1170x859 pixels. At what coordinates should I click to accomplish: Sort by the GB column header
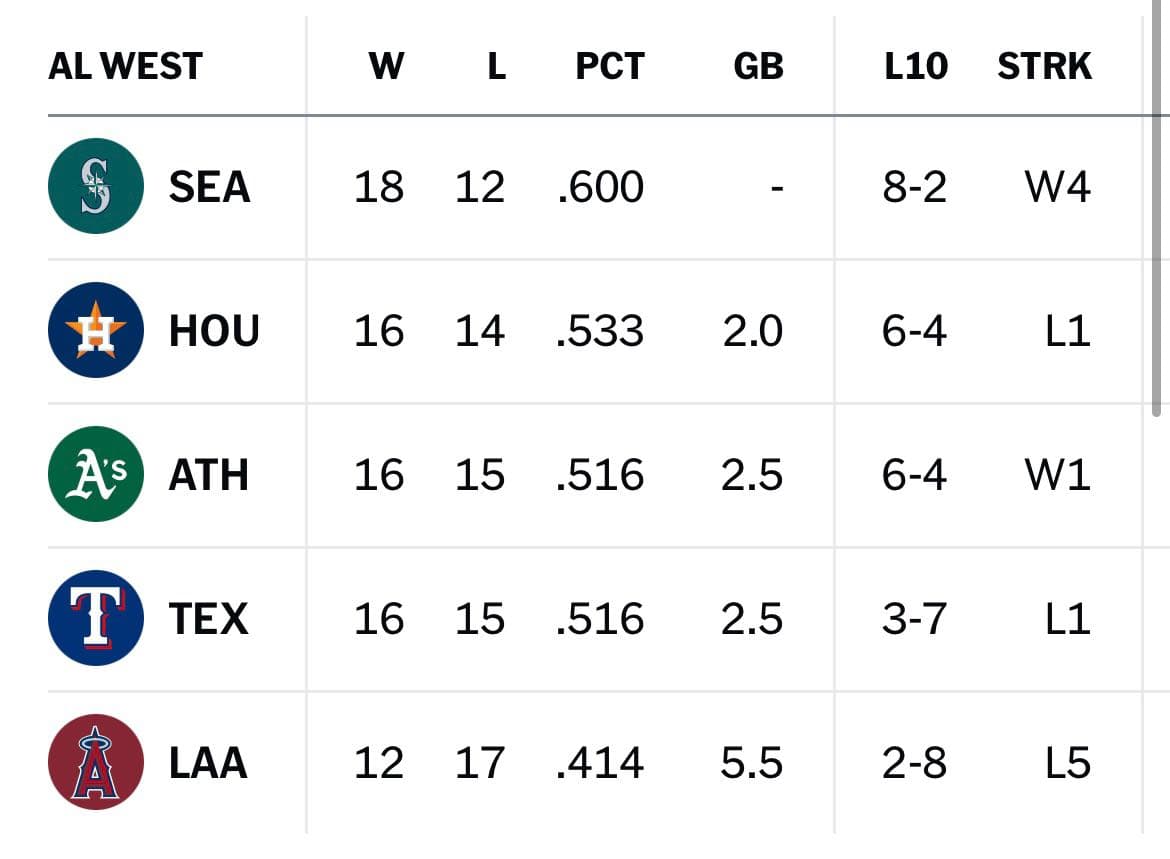pos(757,67)
